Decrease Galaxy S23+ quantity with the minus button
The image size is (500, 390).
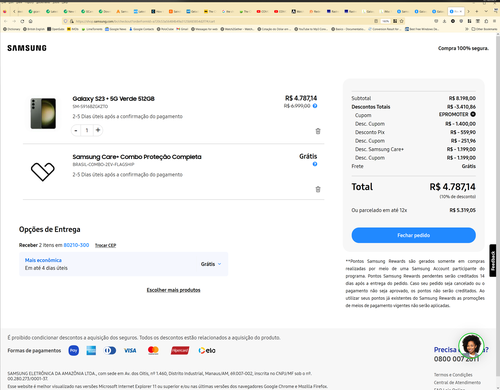point(76,130)
